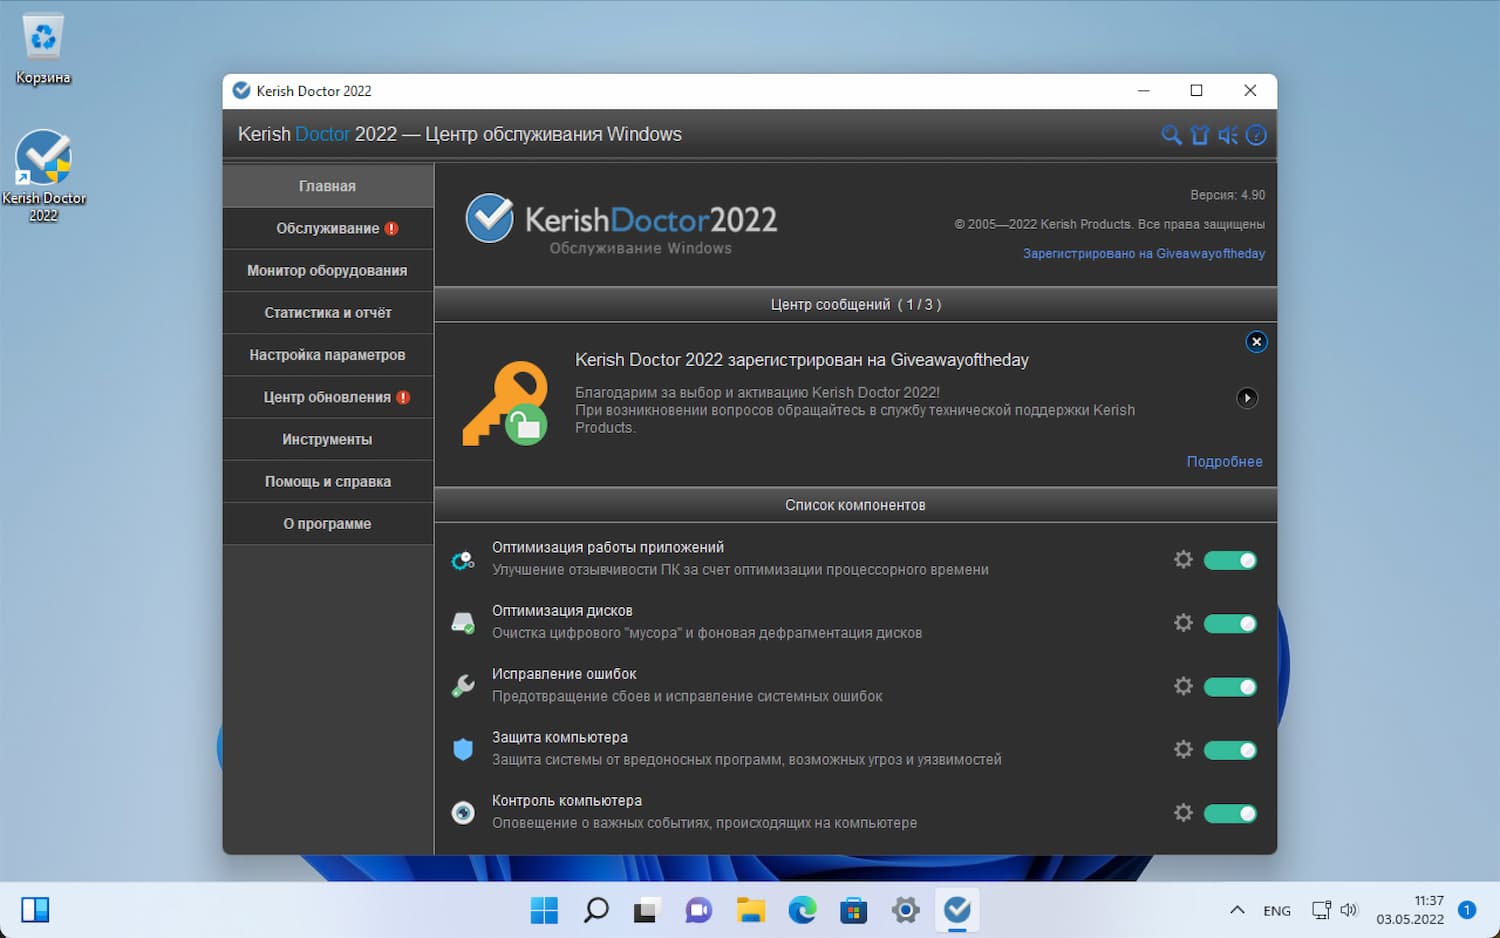
Task: Open settings gear for Исправление ошибок
Action: pyautogui.click(x=1183, y=686)
